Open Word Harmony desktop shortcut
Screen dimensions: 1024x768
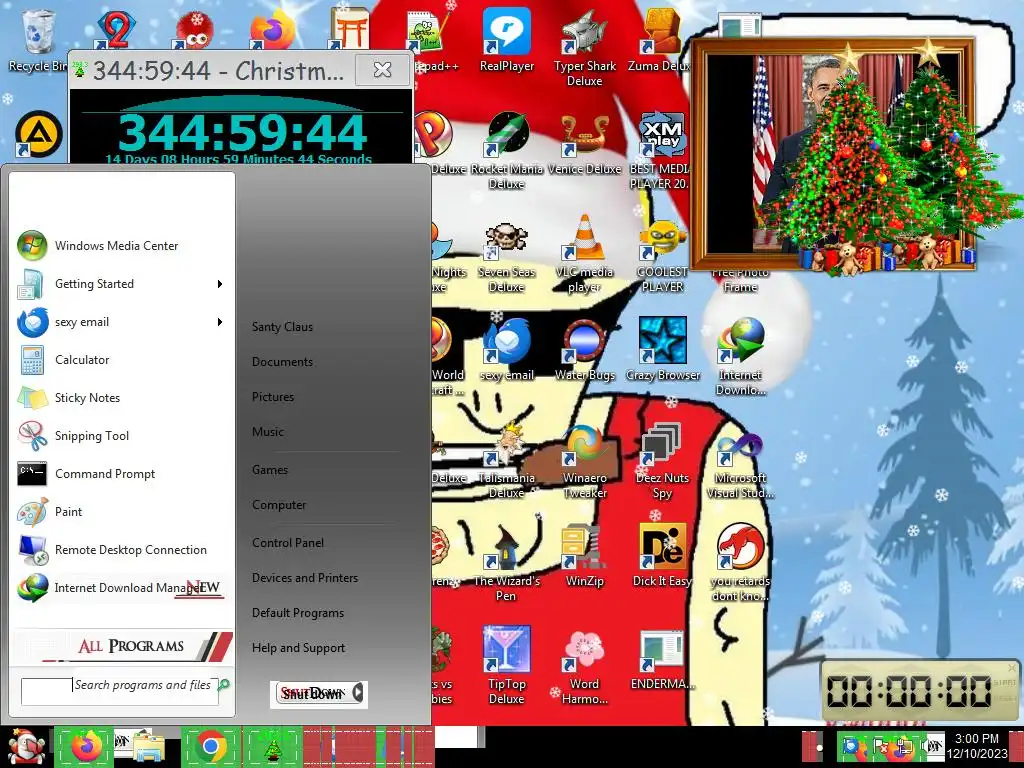point(584,666)
